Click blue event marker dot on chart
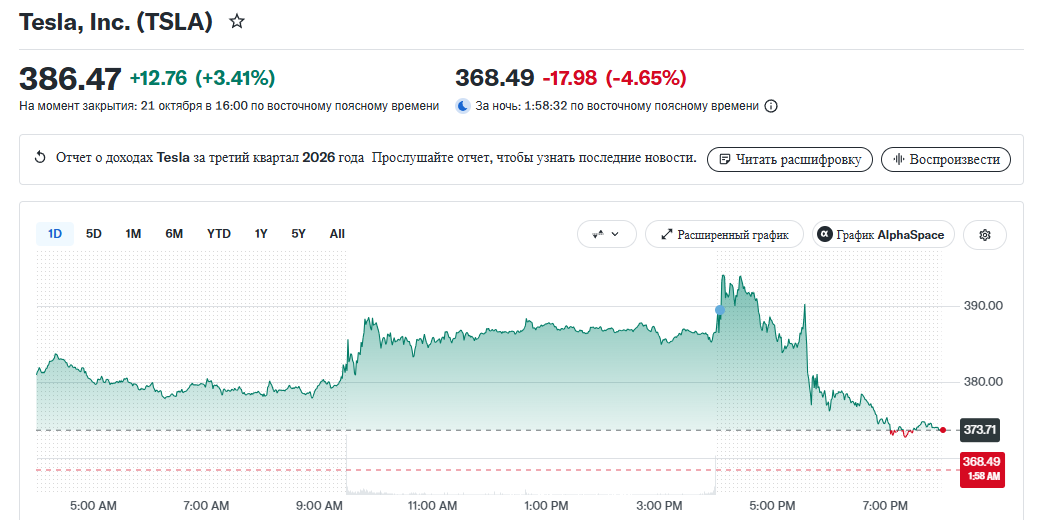The height and width of the screenshot is (520, 1037). tap(720, 310)
